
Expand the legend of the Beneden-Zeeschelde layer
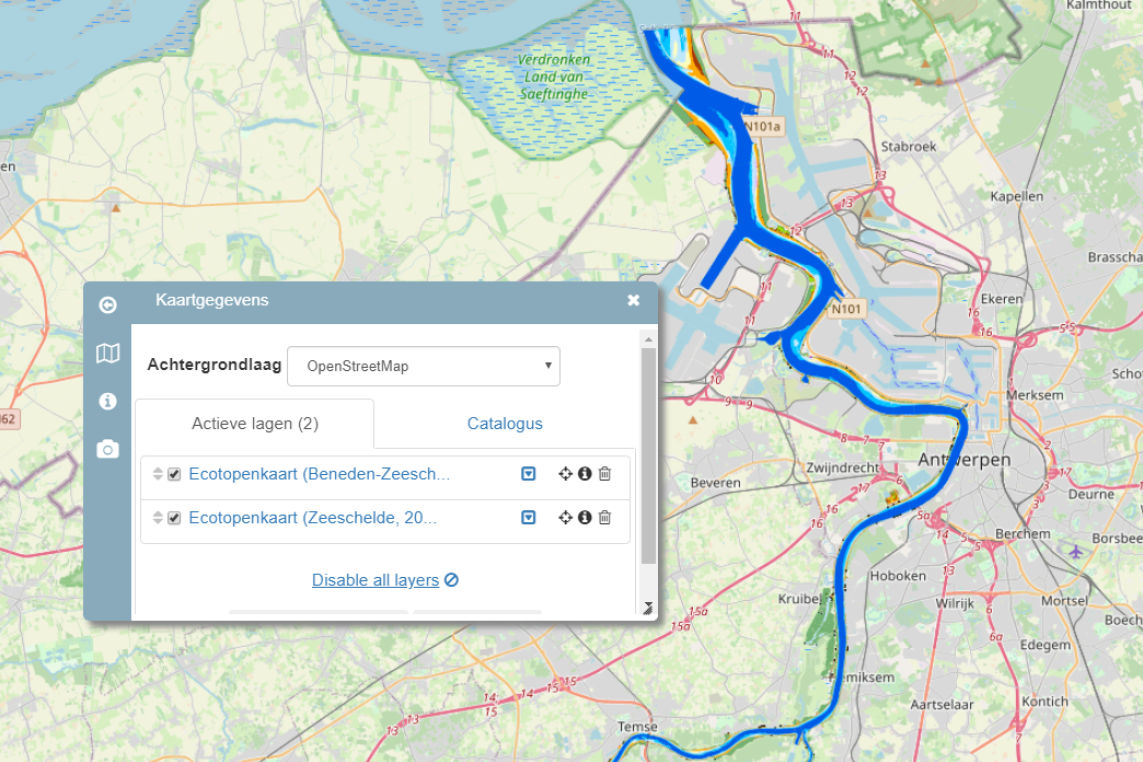click(x=528, y=474)
